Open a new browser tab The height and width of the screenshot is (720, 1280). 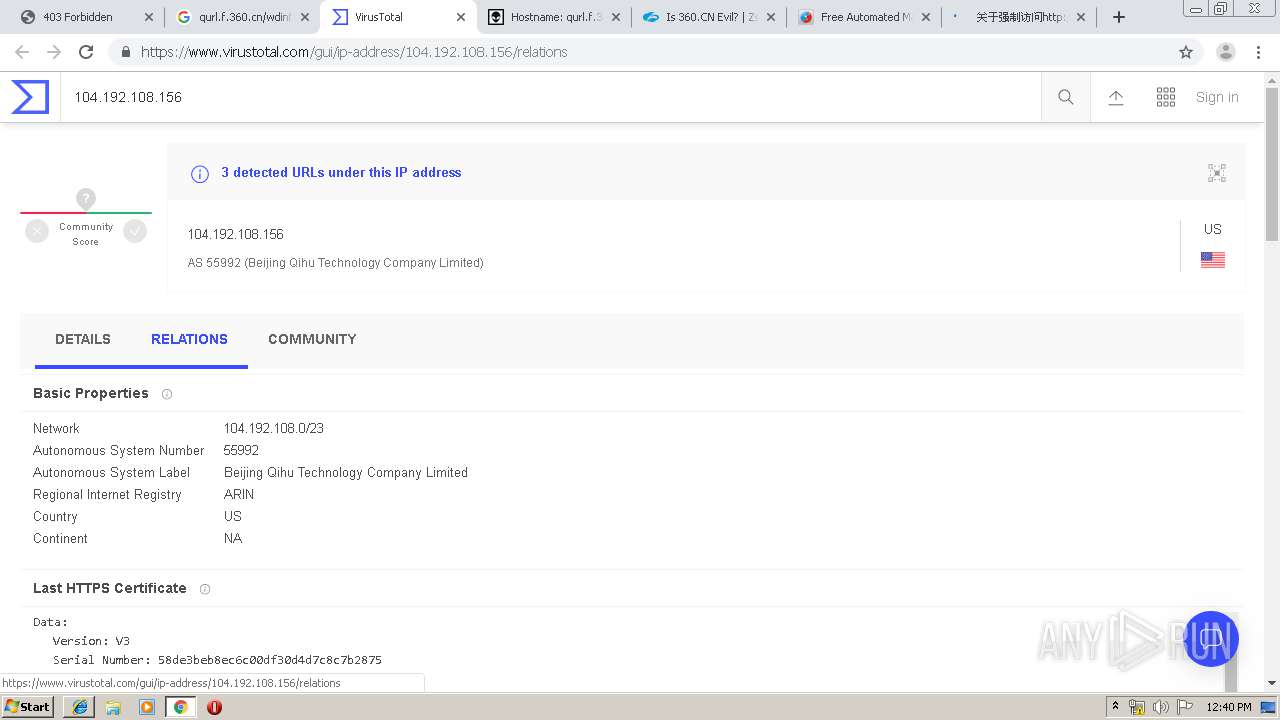1119,17
